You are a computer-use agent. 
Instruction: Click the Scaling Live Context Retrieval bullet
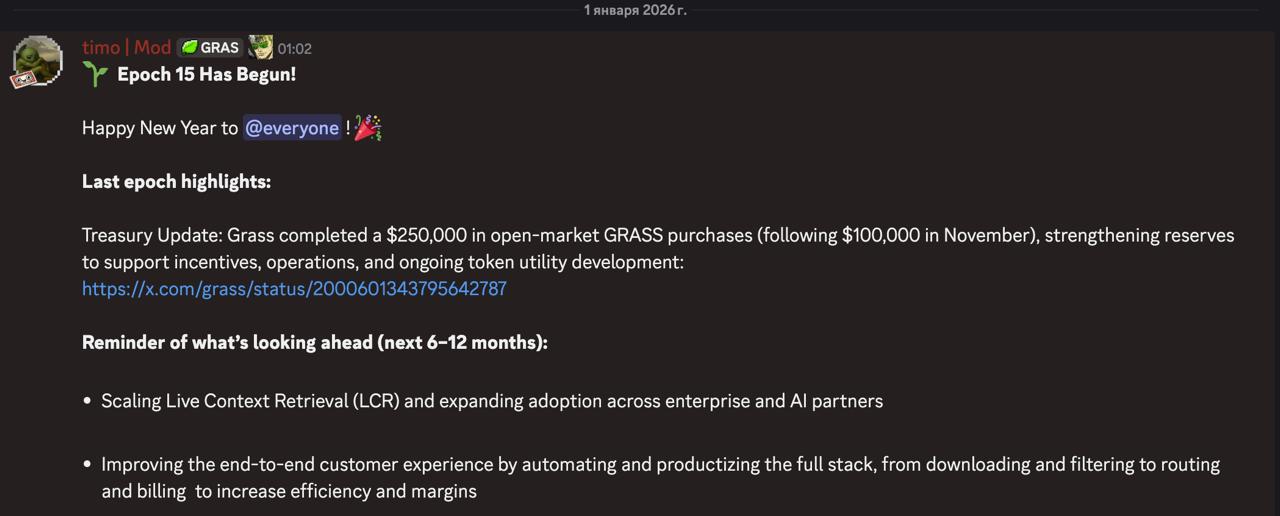click(492, 401)
